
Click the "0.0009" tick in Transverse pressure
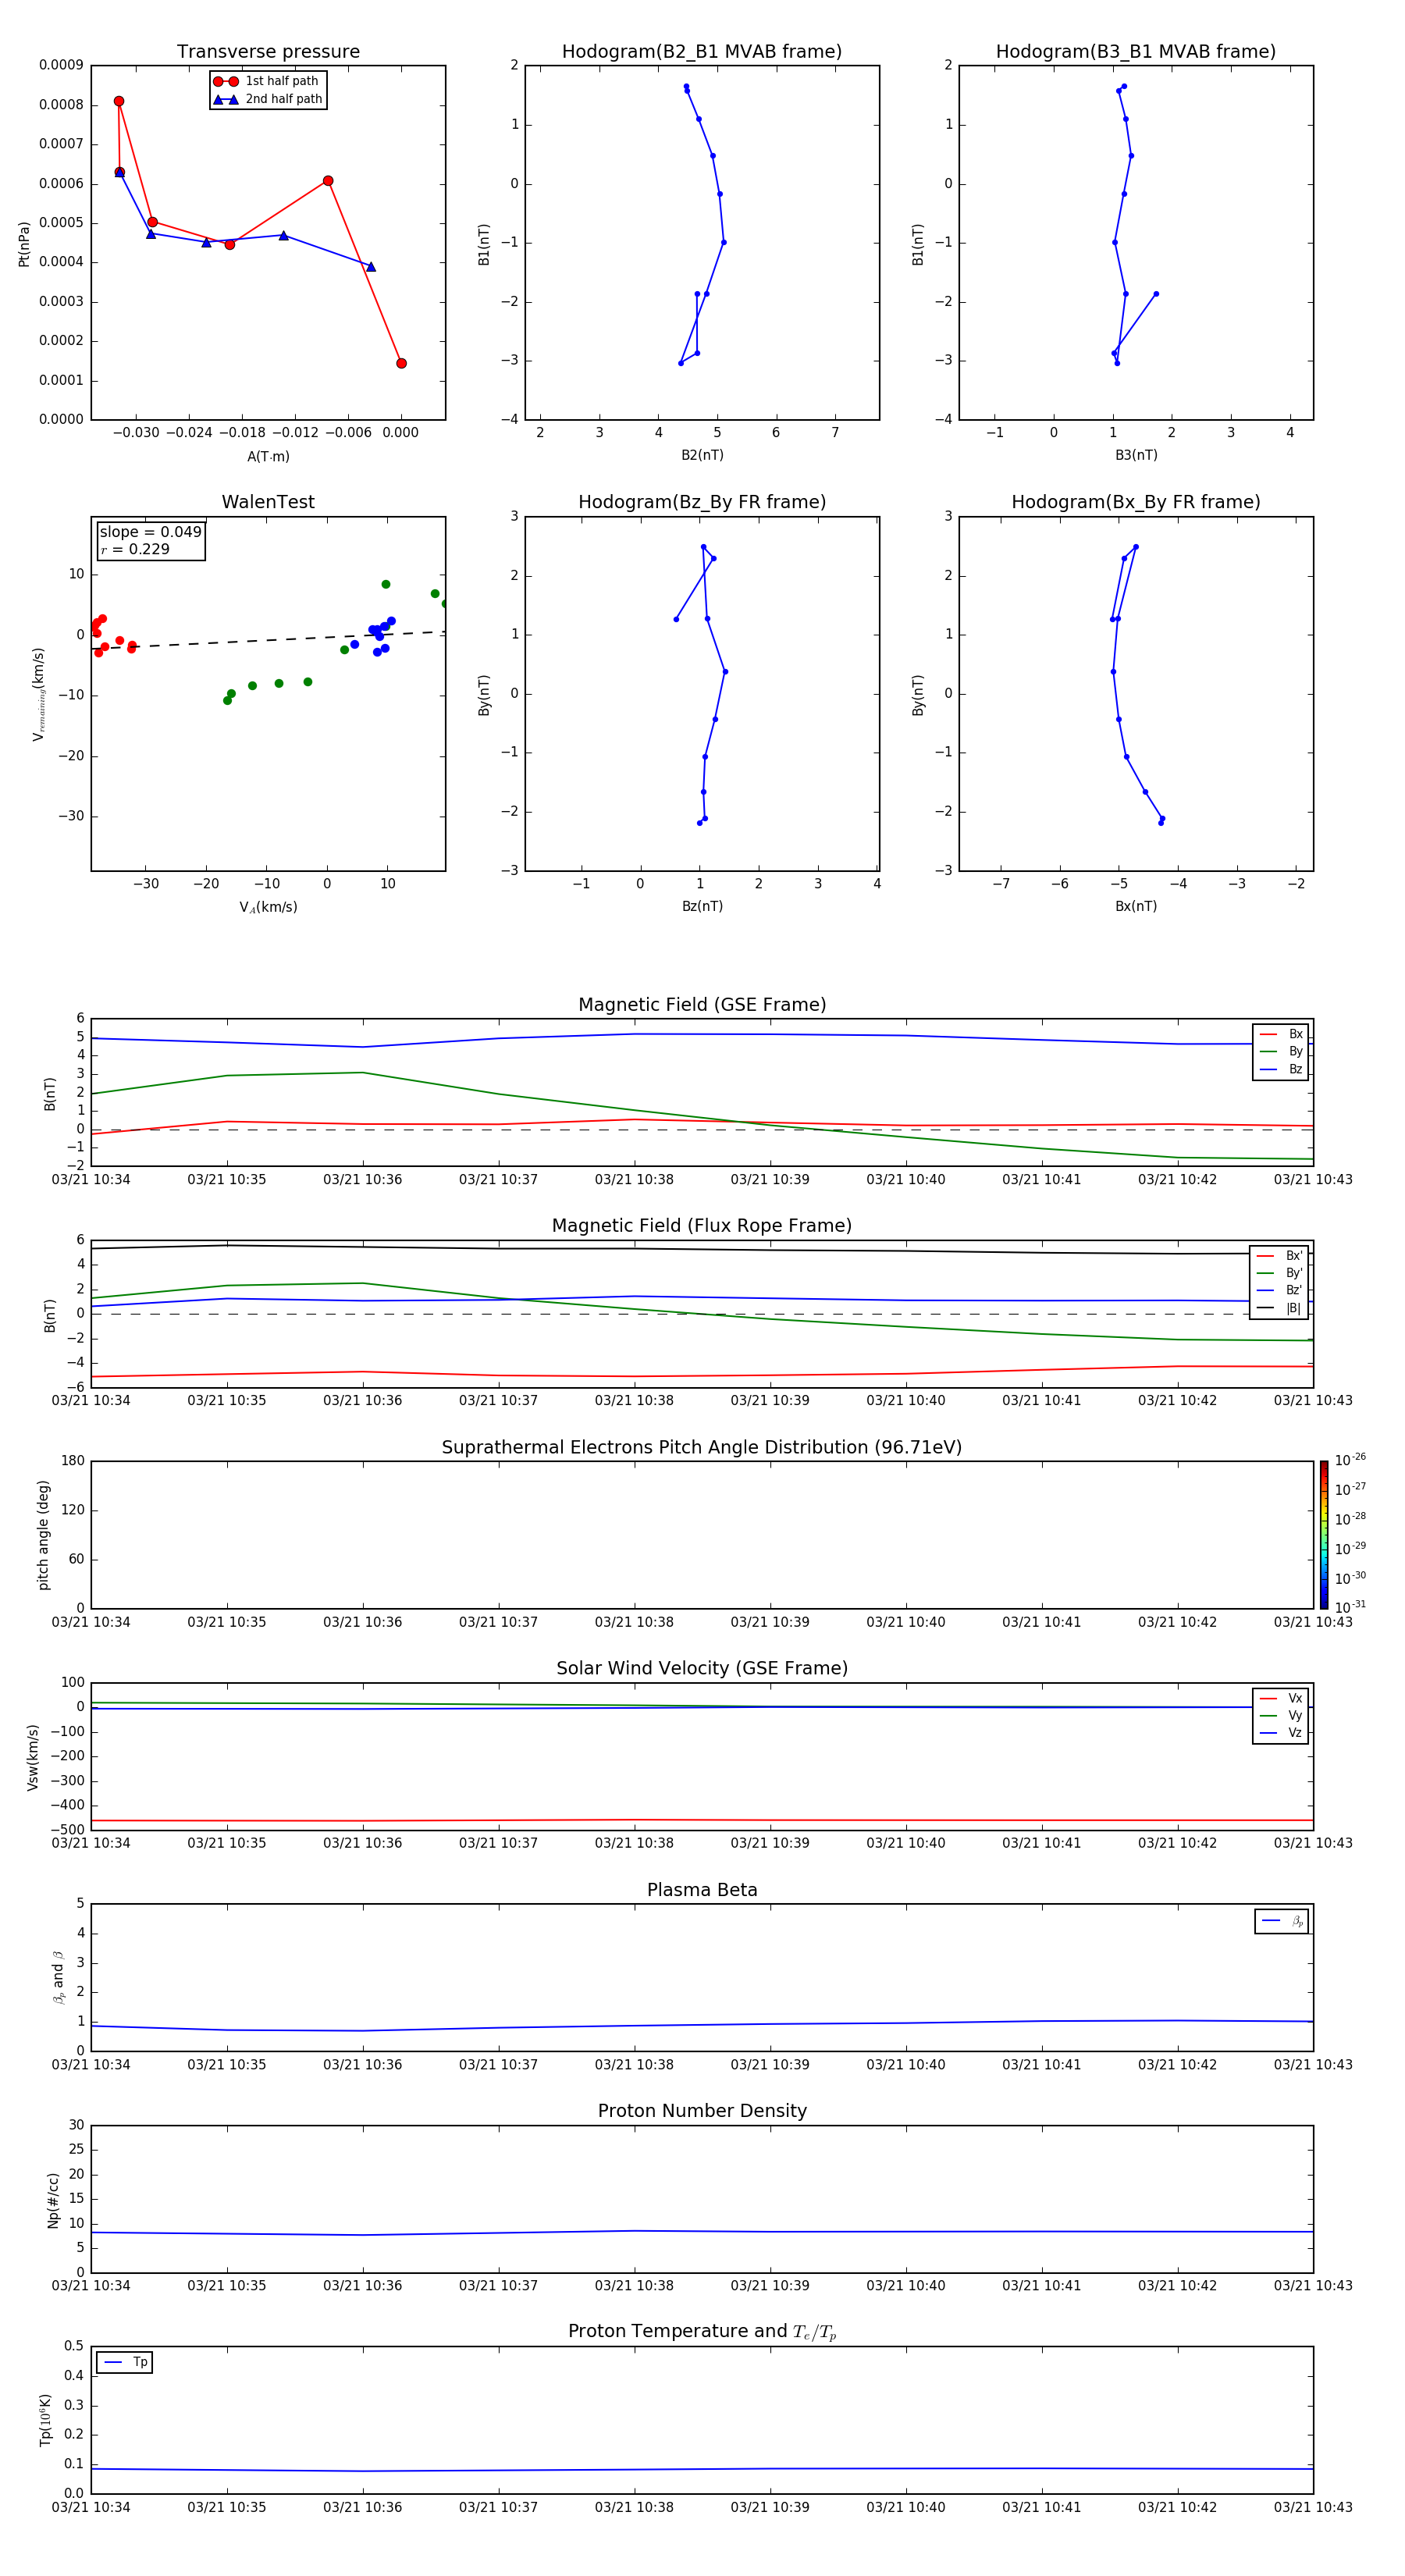coord(61,65)
